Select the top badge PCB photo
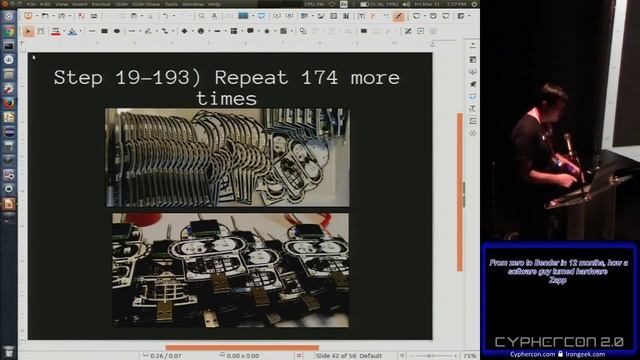The width and height of the screenshot is (640, 360). (x=227, y=158)
